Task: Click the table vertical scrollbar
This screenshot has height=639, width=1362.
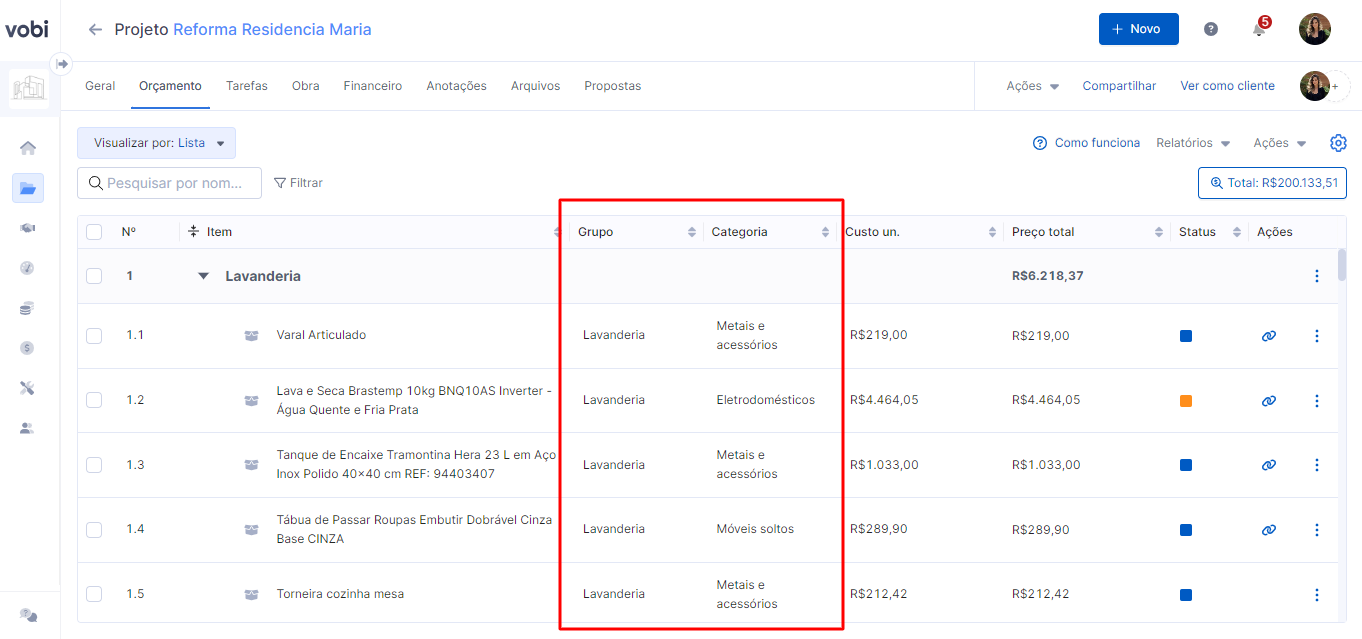Action: coord(1342,265)
